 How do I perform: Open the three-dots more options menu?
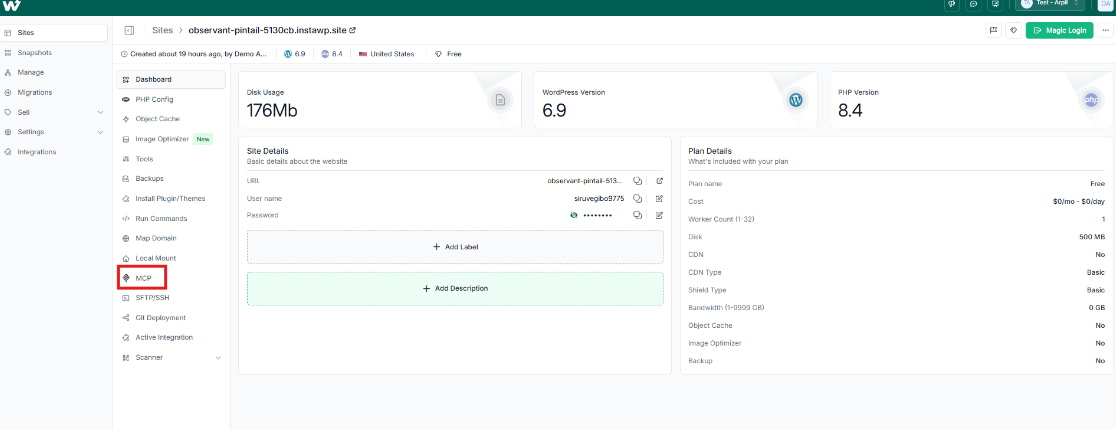(x=1105, y=31)
